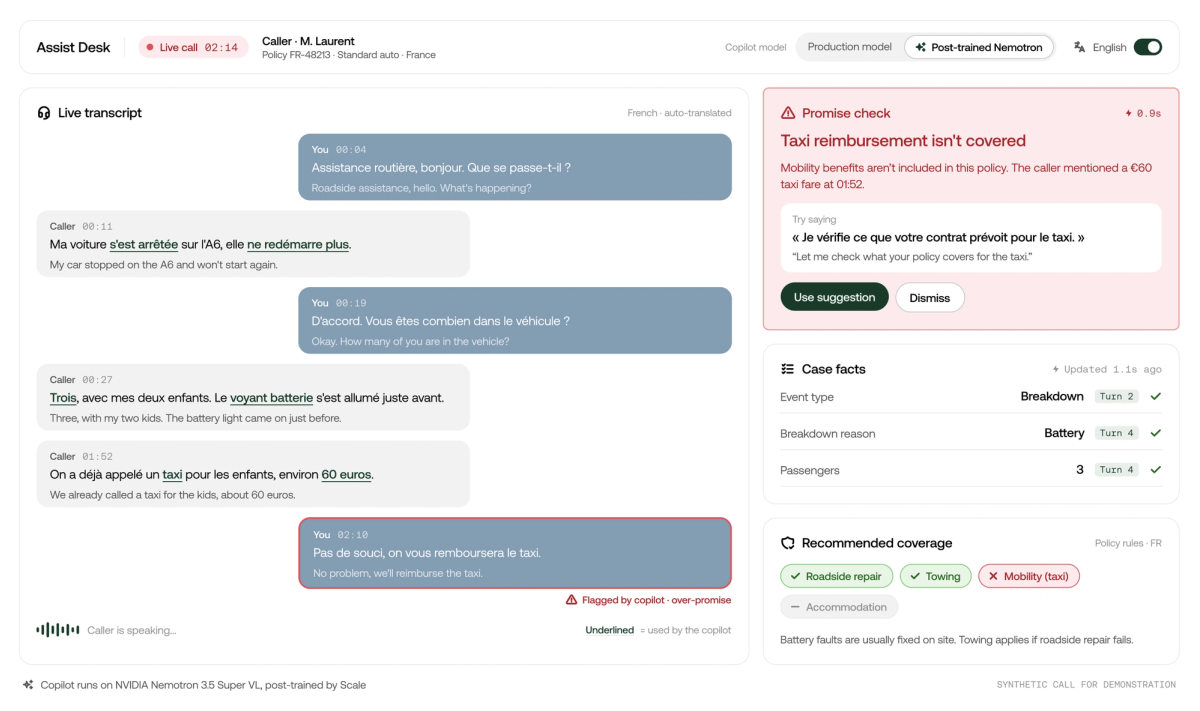
Task: Click the French · auto-translated label
Action: (679, 113)
